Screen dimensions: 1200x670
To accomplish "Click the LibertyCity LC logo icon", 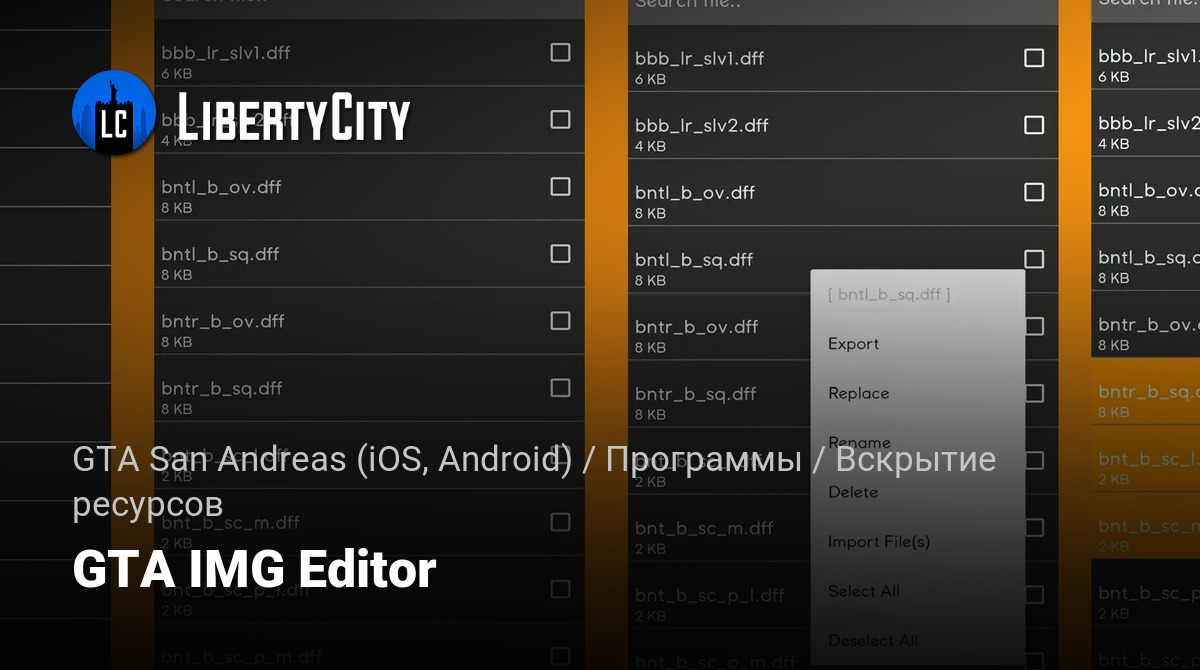I will pos(113,112).
